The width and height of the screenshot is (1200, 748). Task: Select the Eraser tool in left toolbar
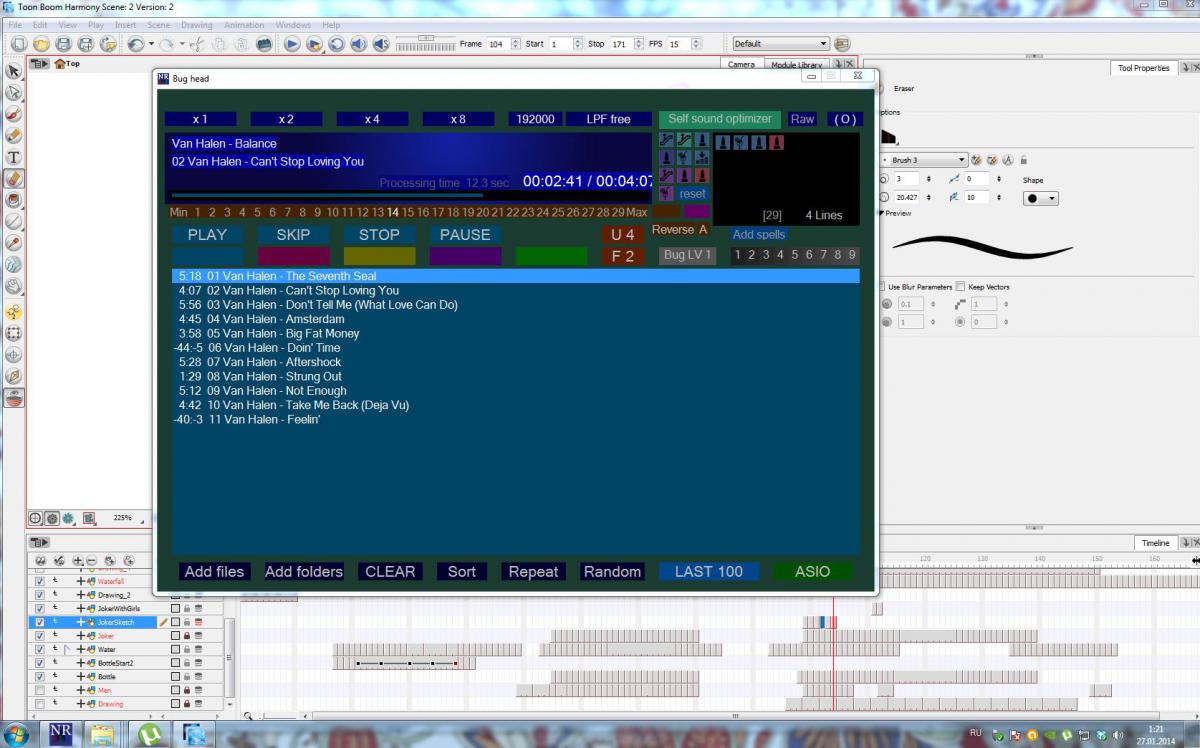[x=14, y=178]
